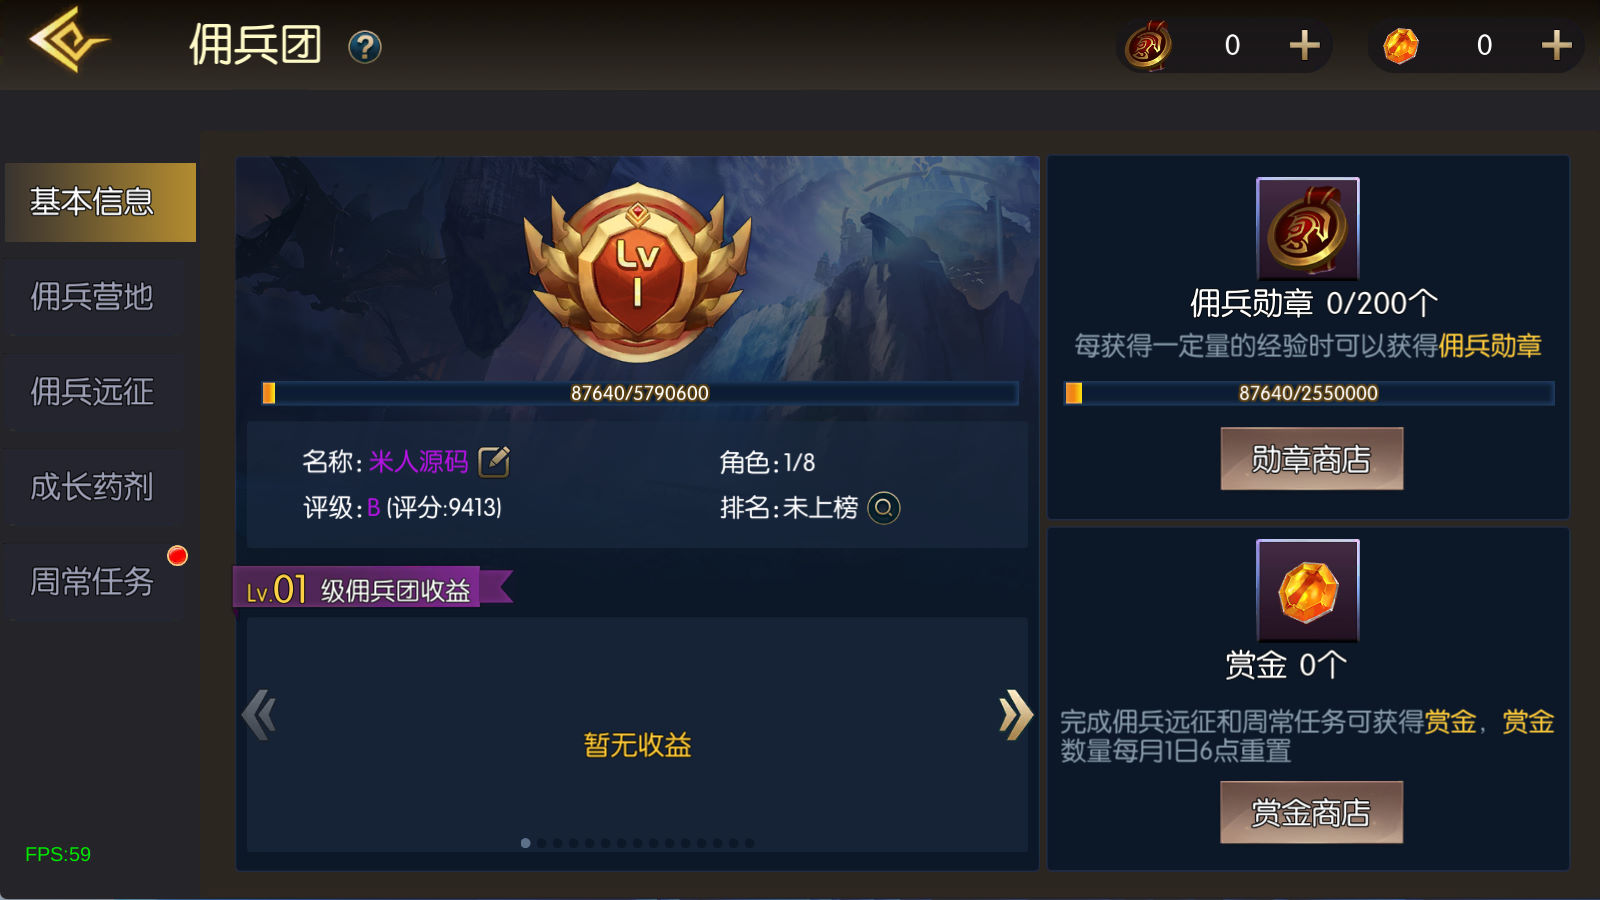Screen dimensions: 1600x900
Task: Click the golden back arrow icon
Action: point(68,41)
